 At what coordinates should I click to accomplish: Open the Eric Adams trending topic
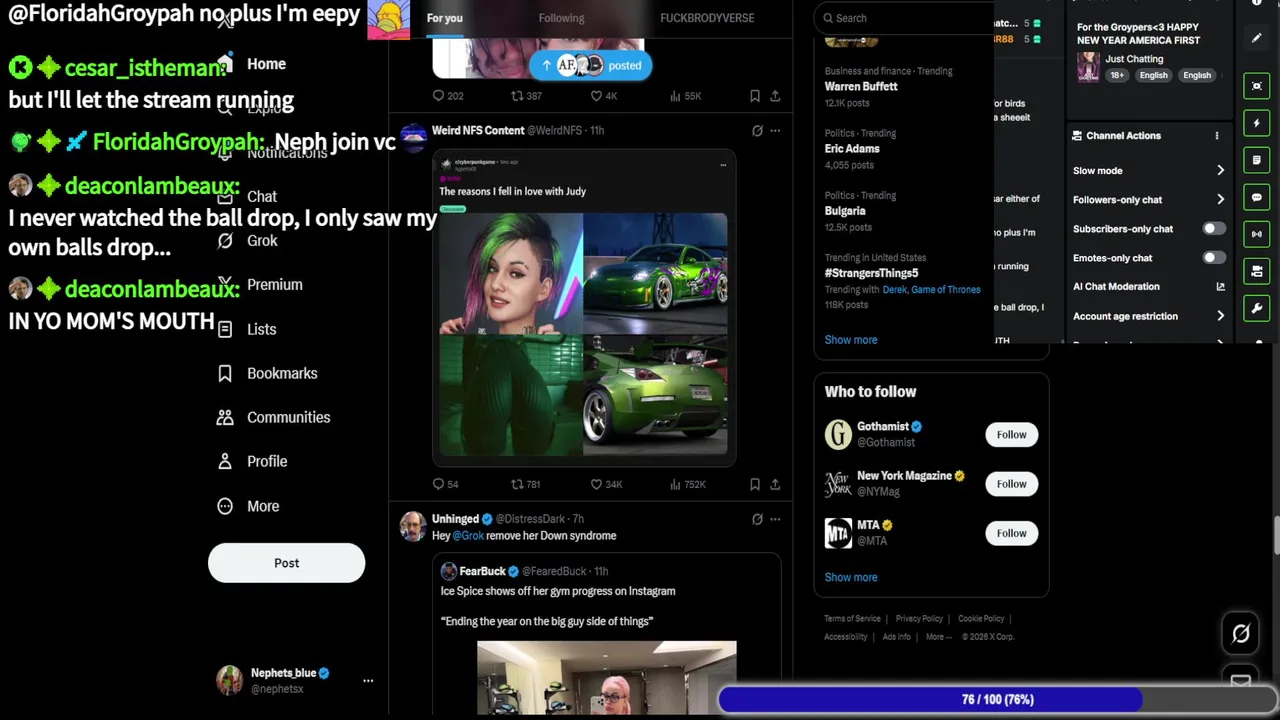click(x=852, y=149)
